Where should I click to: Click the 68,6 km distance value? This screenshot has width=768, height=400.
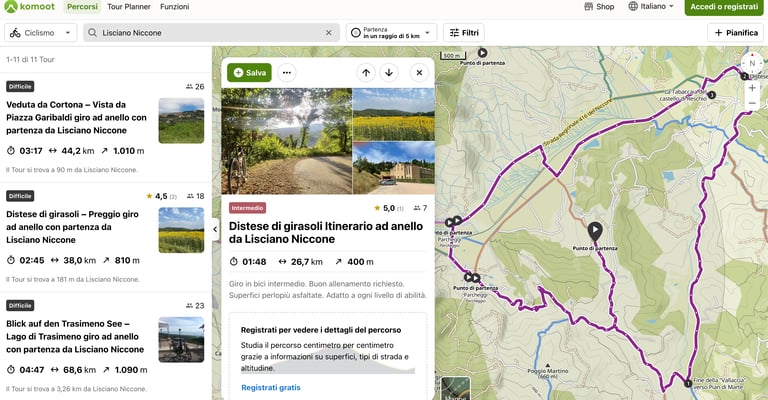(79, 370)
